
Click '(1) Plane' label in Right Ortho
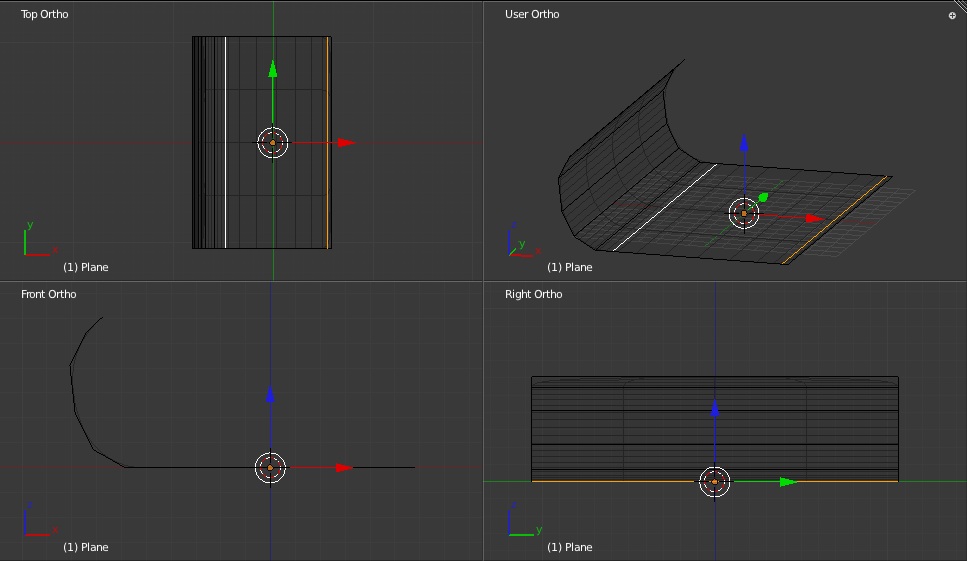point(570,547)
